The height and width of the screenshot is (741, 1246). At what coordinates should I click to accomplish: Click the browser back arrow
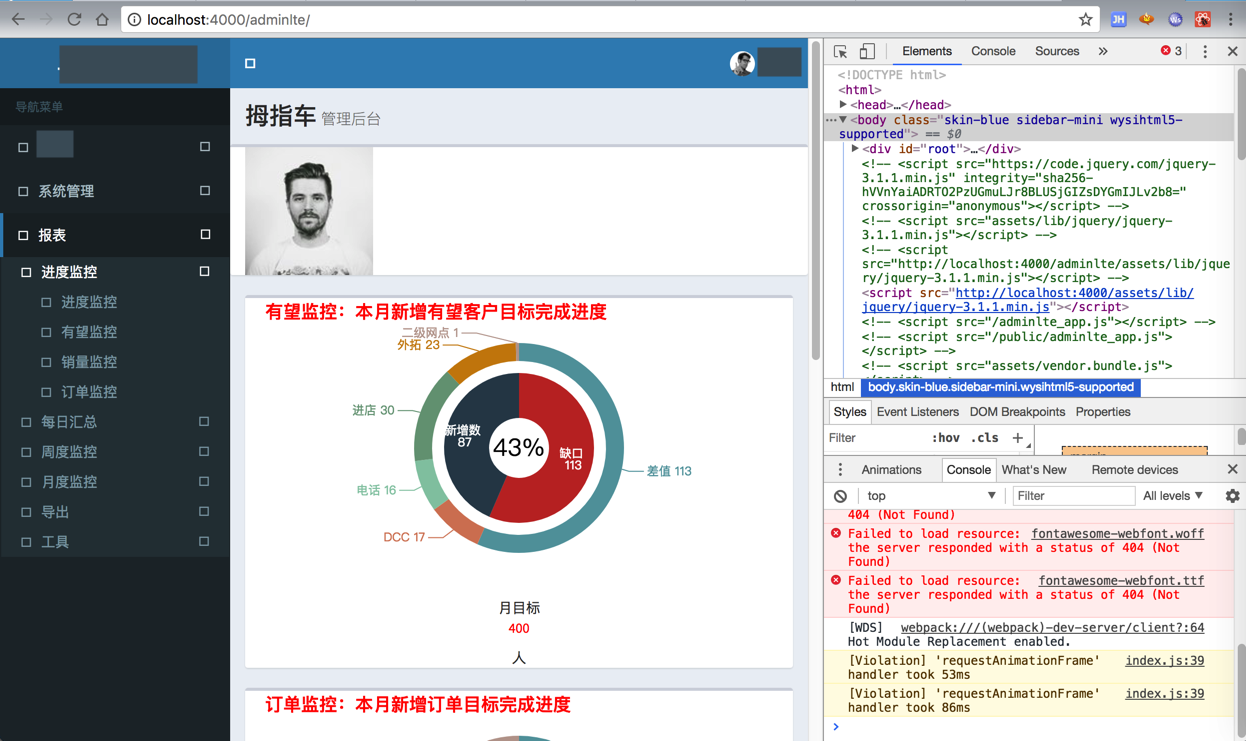pos(18,19)
